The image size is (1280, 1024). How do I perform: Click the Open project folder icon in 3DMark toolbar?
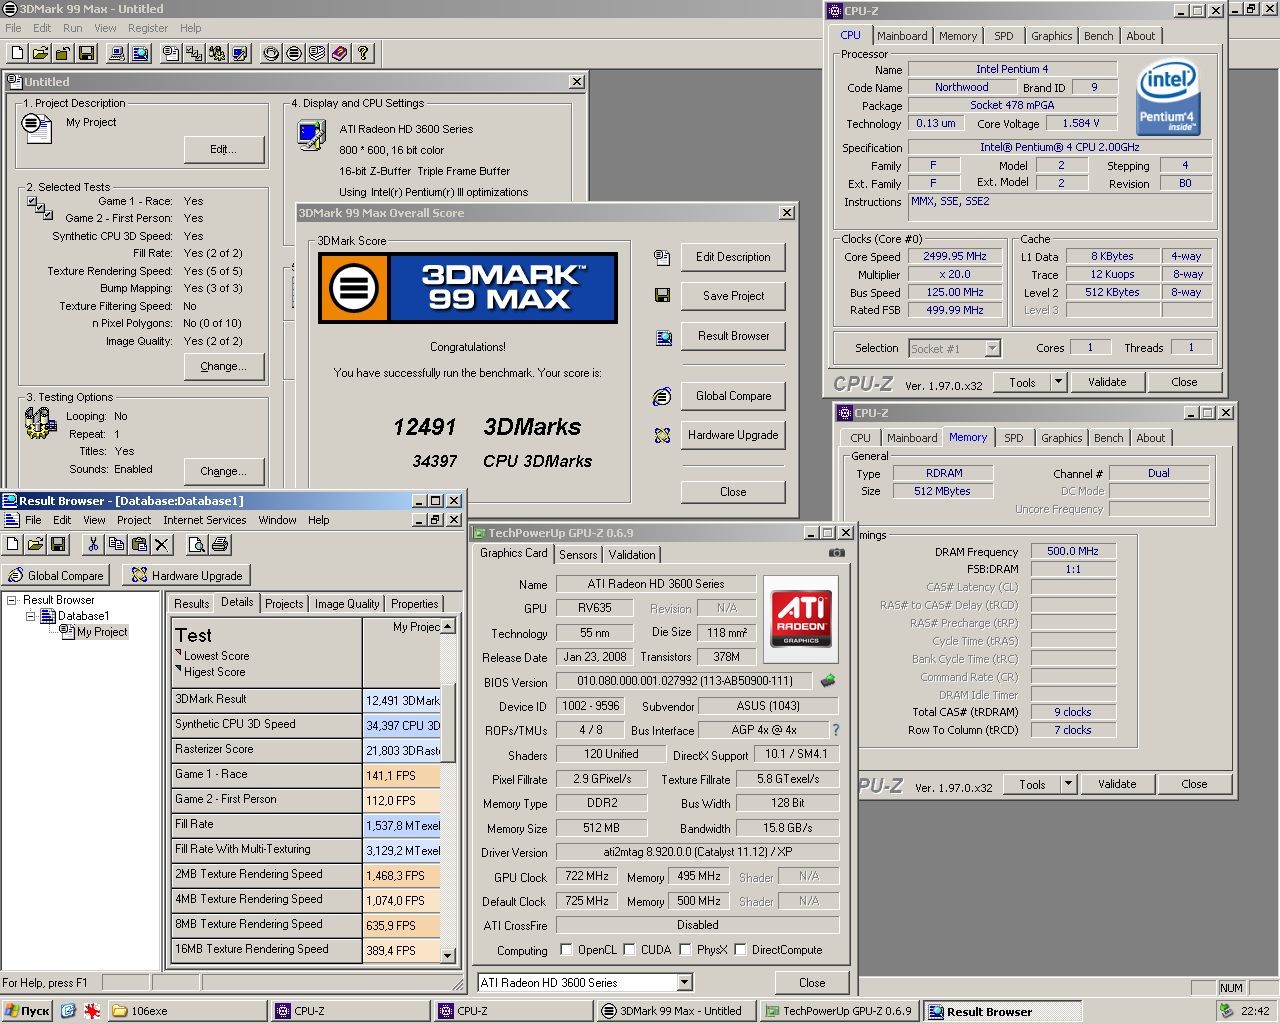(41, 53)
